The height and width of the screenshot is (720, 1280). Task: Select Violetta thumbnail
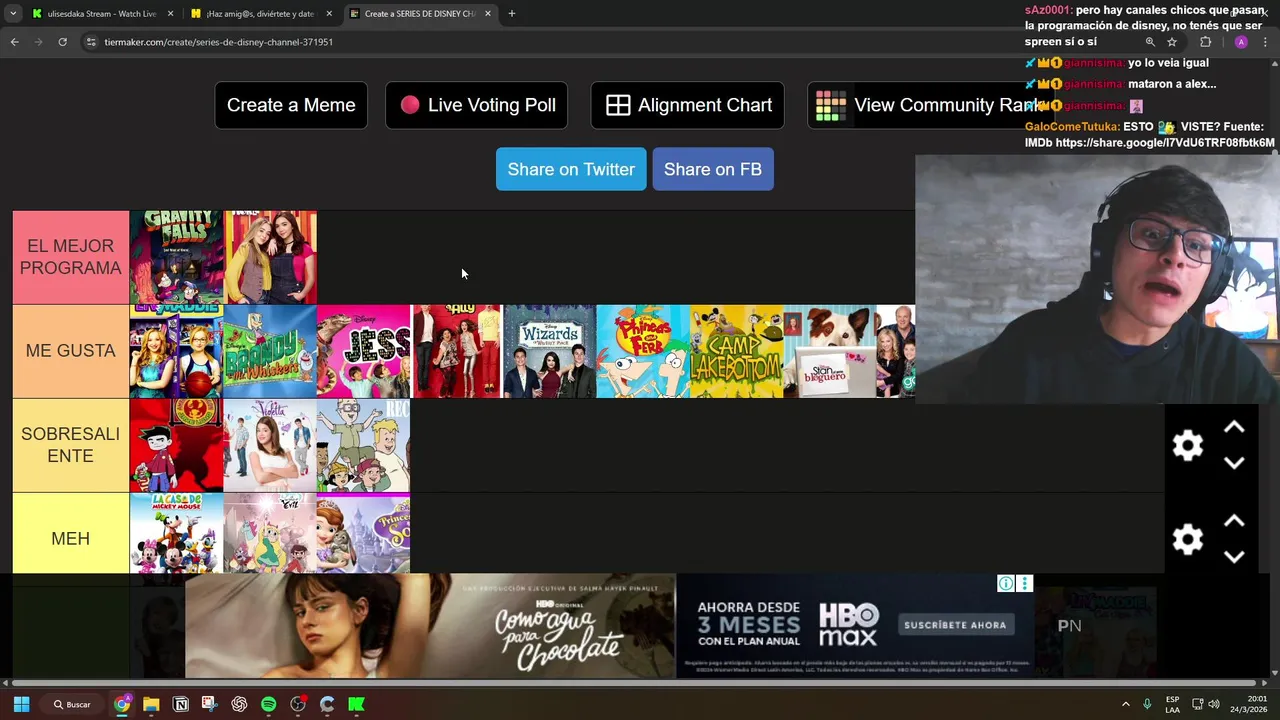click(270, 445)
